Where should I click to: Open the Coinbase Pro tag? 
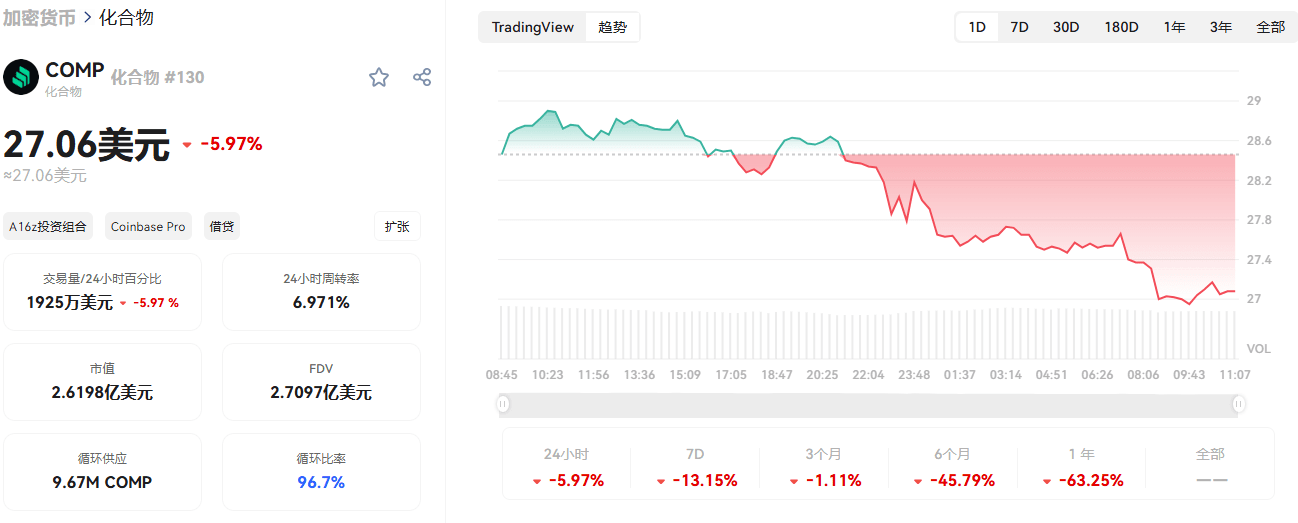click(148, 227)
